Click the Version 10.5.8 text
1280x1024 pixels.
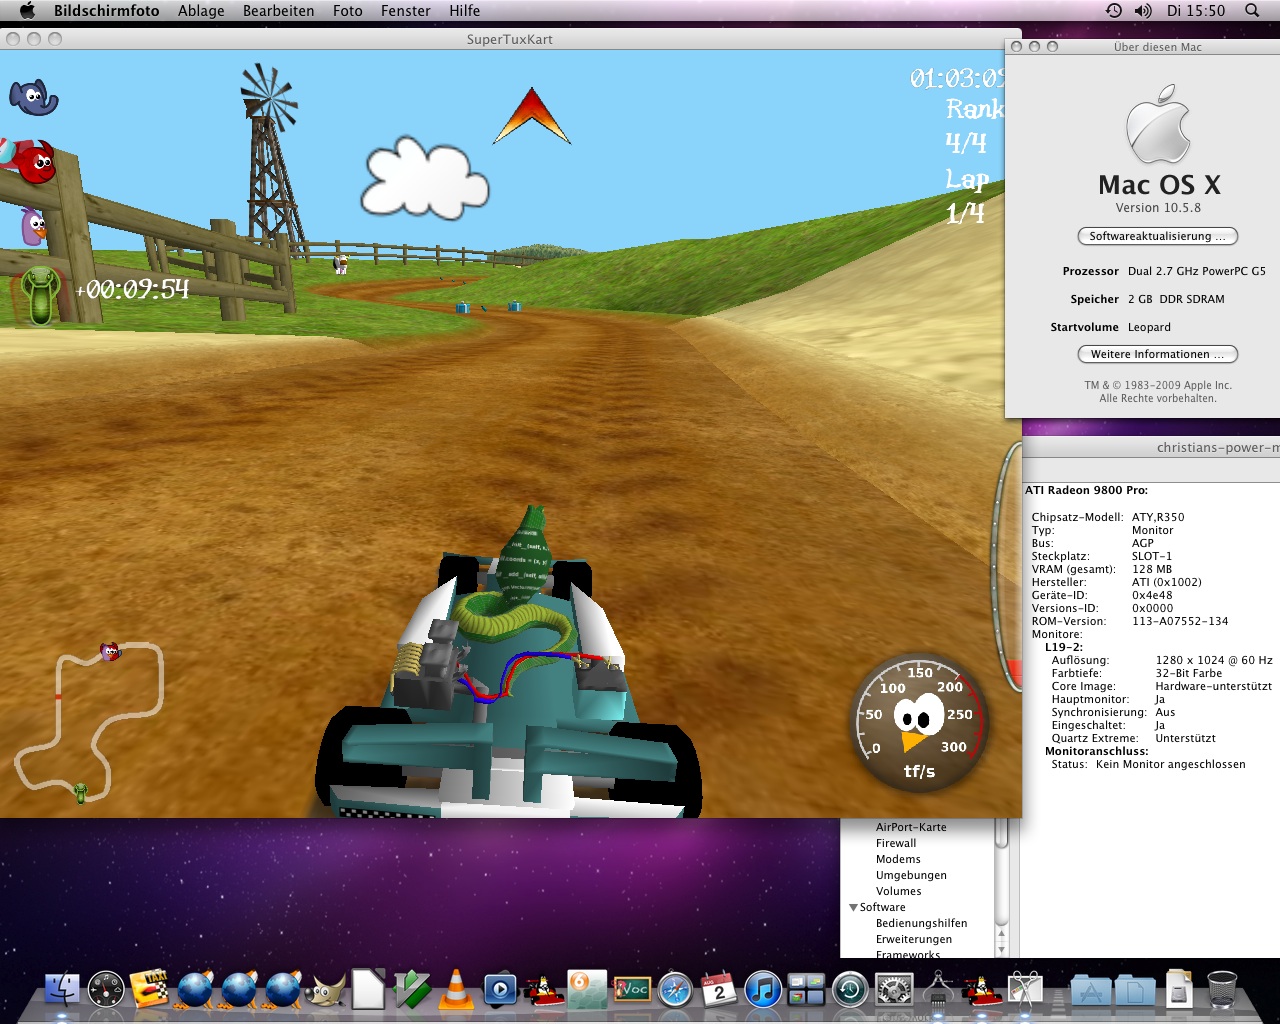(1158, 208)
